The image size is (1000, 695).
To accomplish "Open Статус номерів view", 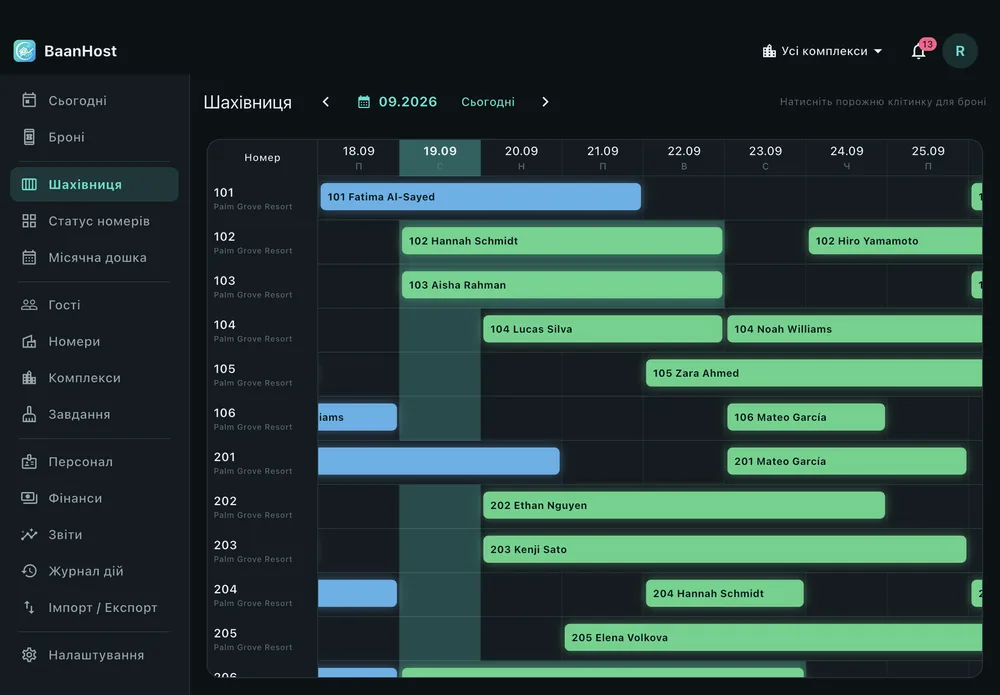I will pyautogui.click(x=94, y=221).
